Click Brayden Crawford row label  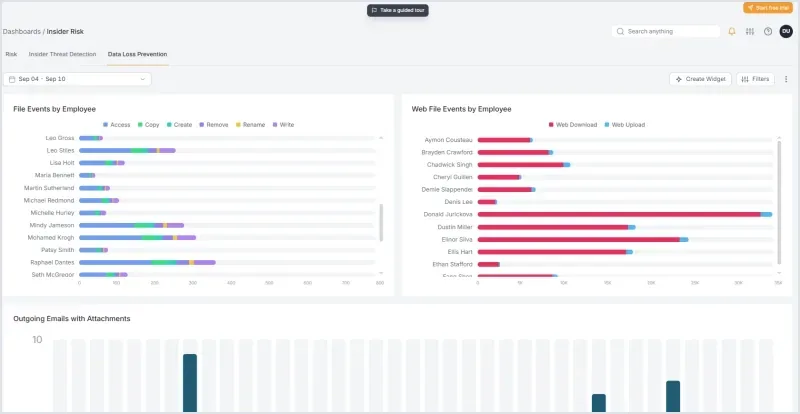tap(447, 152)
